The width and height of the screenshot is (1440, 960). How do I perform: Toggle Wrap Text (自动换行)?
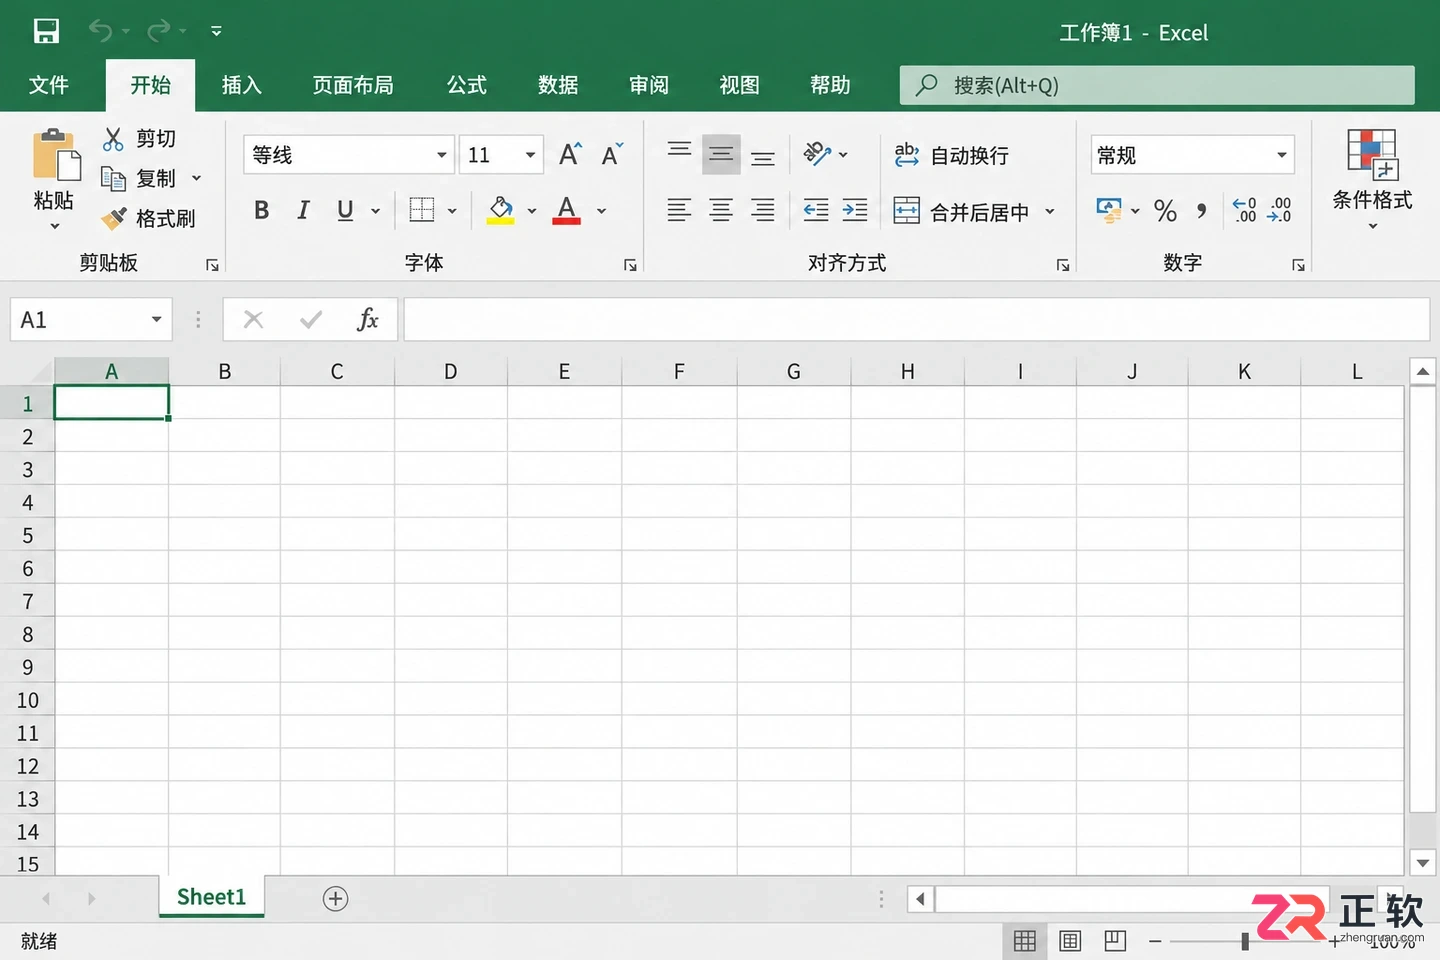point(951,155)
